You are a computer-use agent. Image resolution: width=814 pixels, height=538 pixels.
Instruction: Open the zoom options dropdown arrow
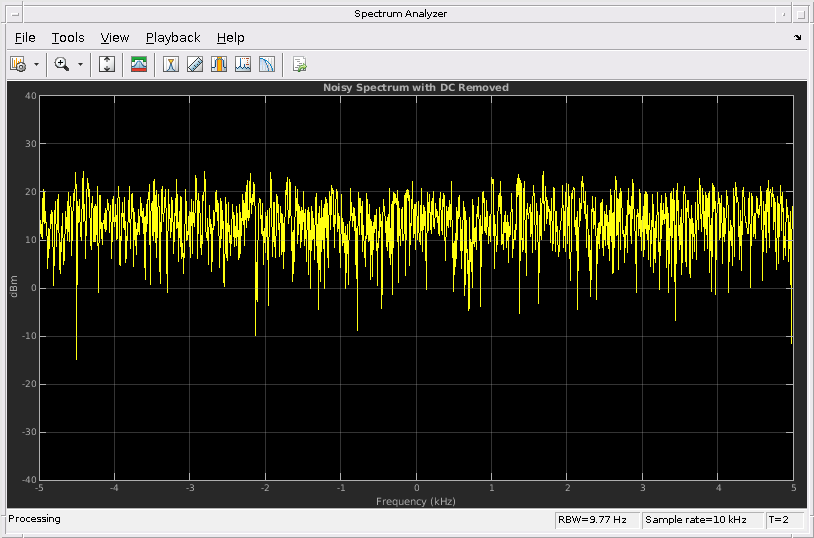click(80, 64)
